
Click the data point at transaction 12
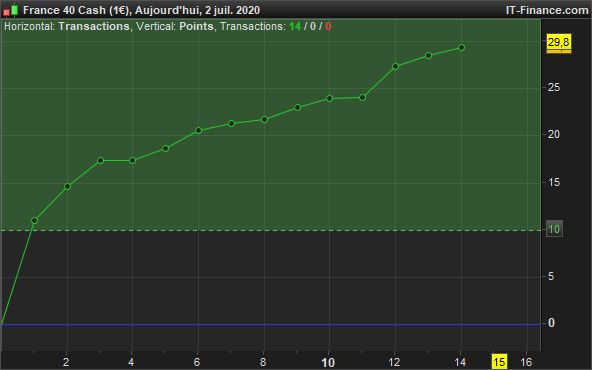(x=395, y=66)
